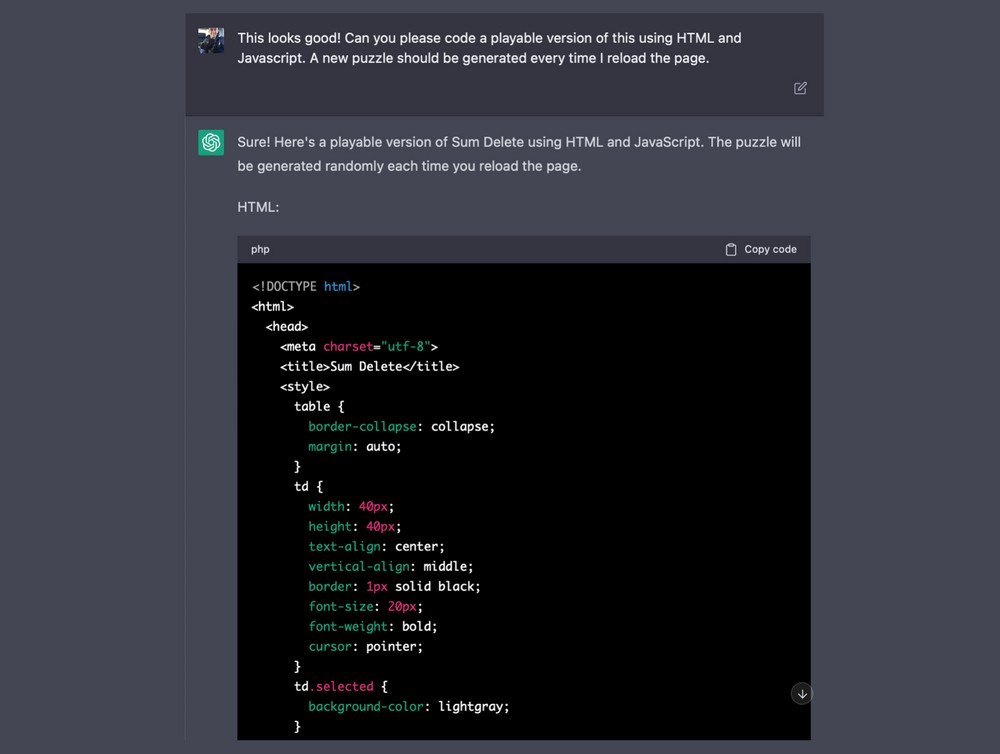Click the td.selected selector line
The height and width of the screenshot is (754, 1000).
(x=340, y=687)
